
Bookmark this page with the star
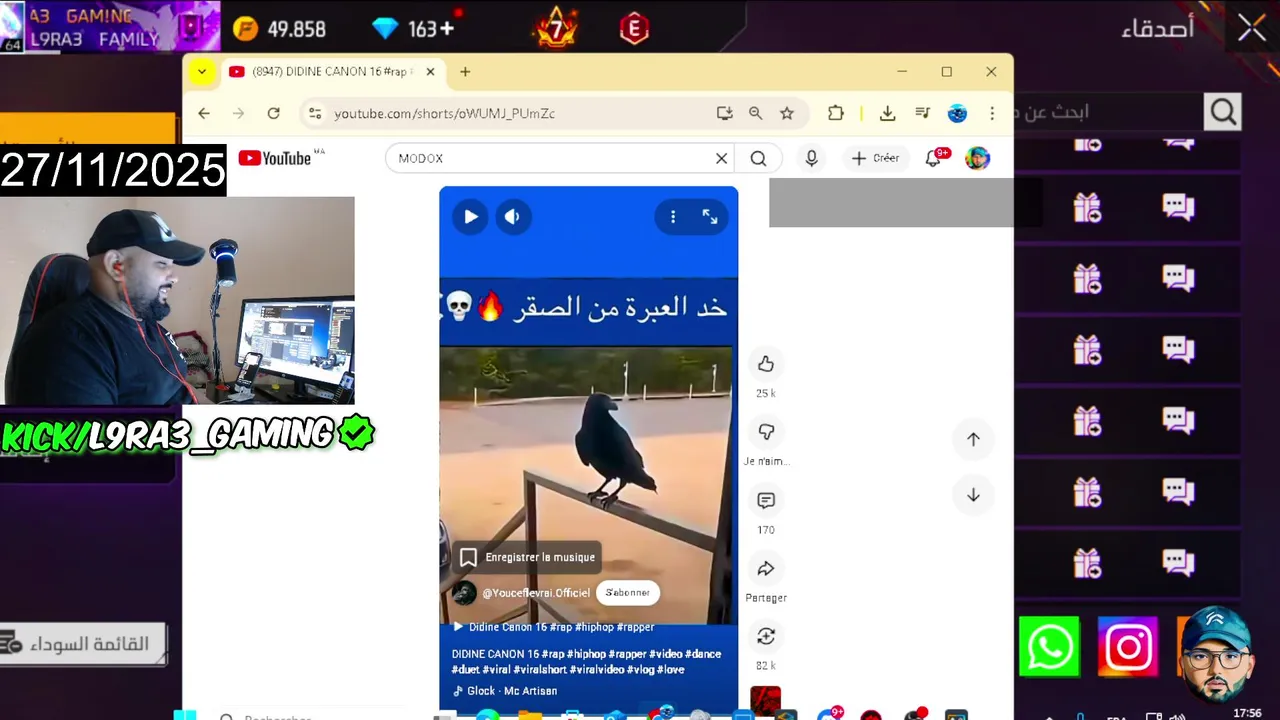(787, 113)
